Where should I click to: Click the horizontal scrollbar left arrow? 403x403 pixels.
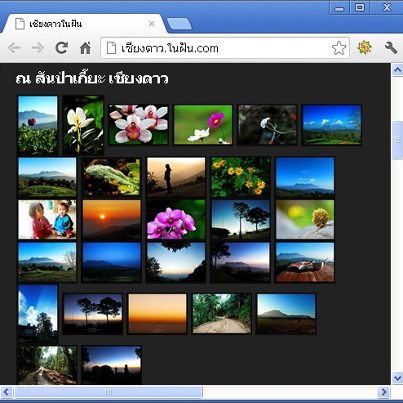[x=6, y=392]
